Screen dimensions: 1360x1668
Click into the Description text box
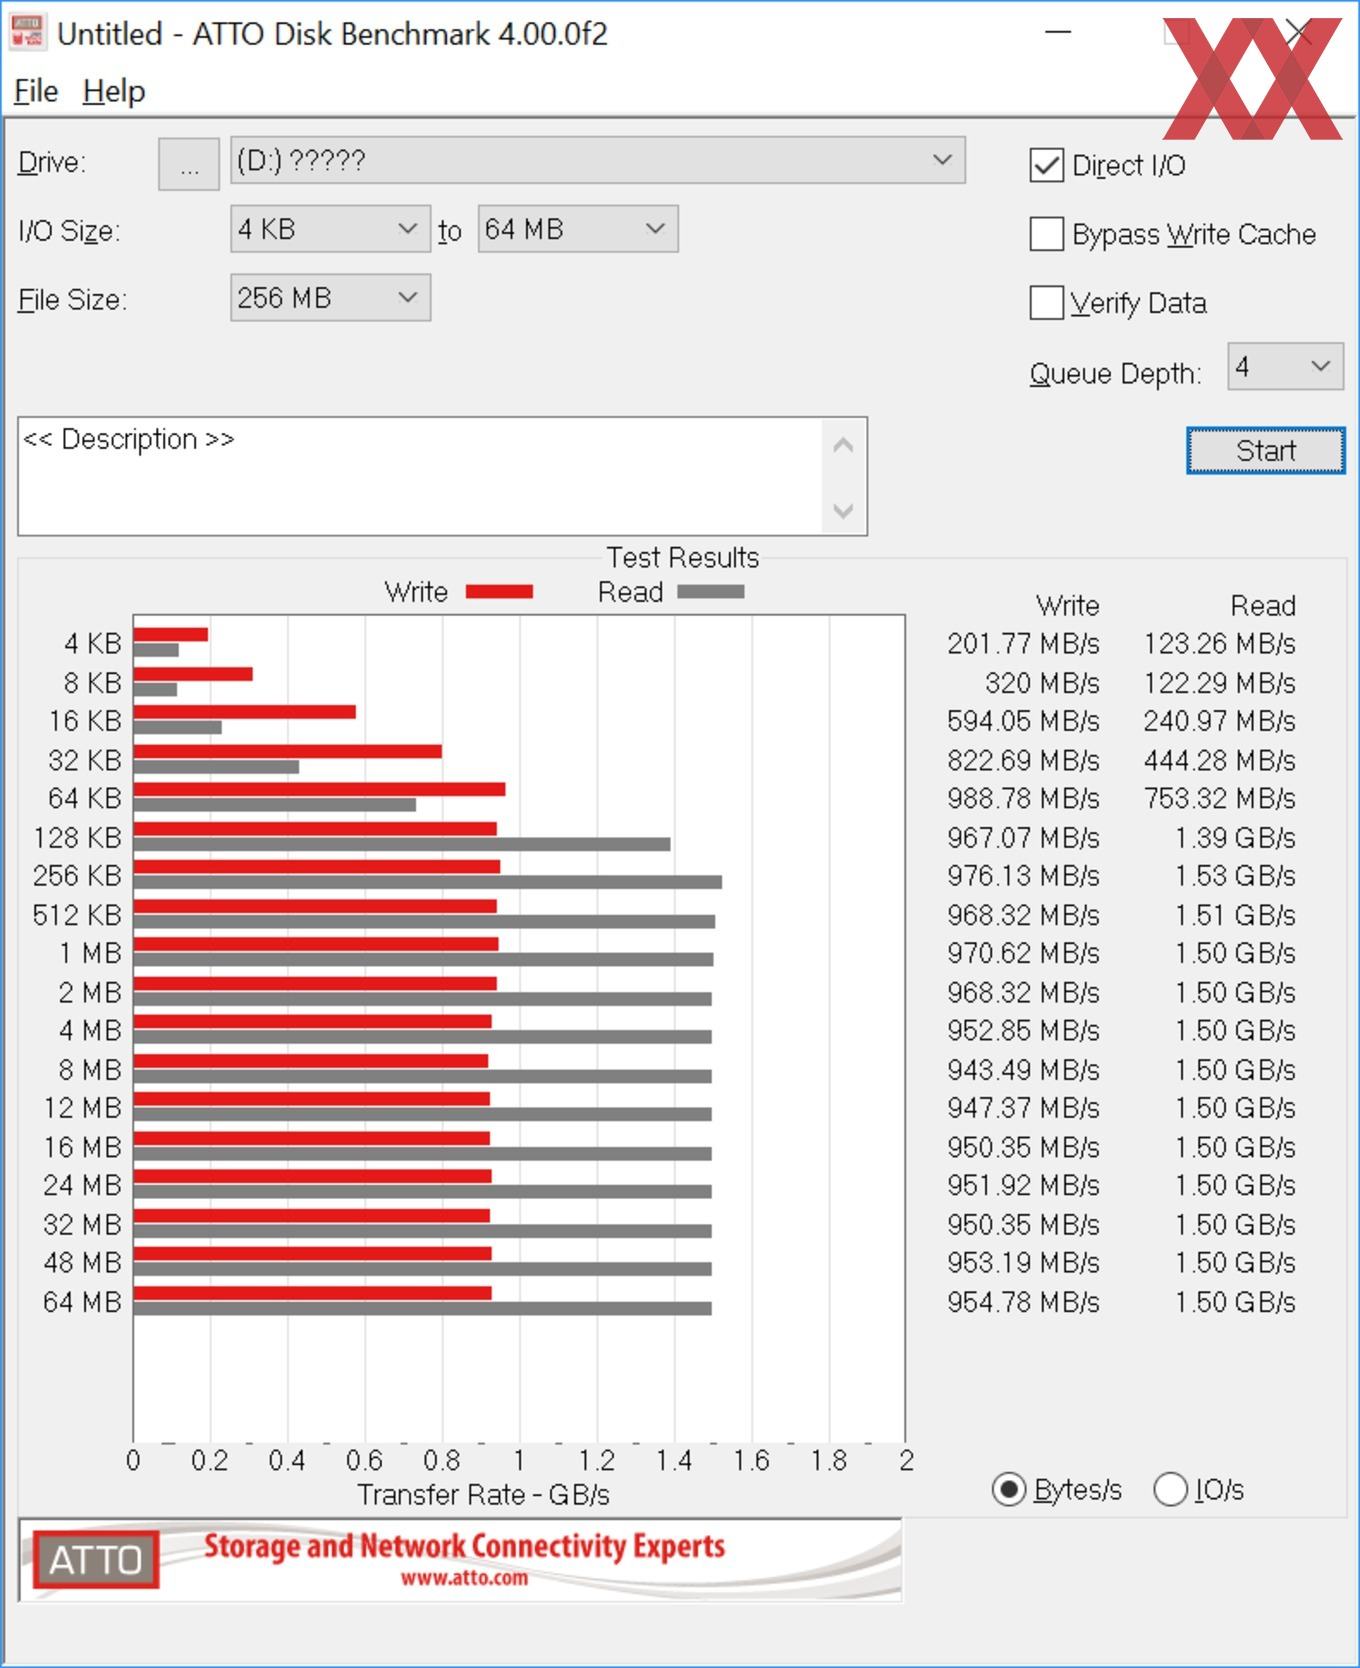point(420,476)
